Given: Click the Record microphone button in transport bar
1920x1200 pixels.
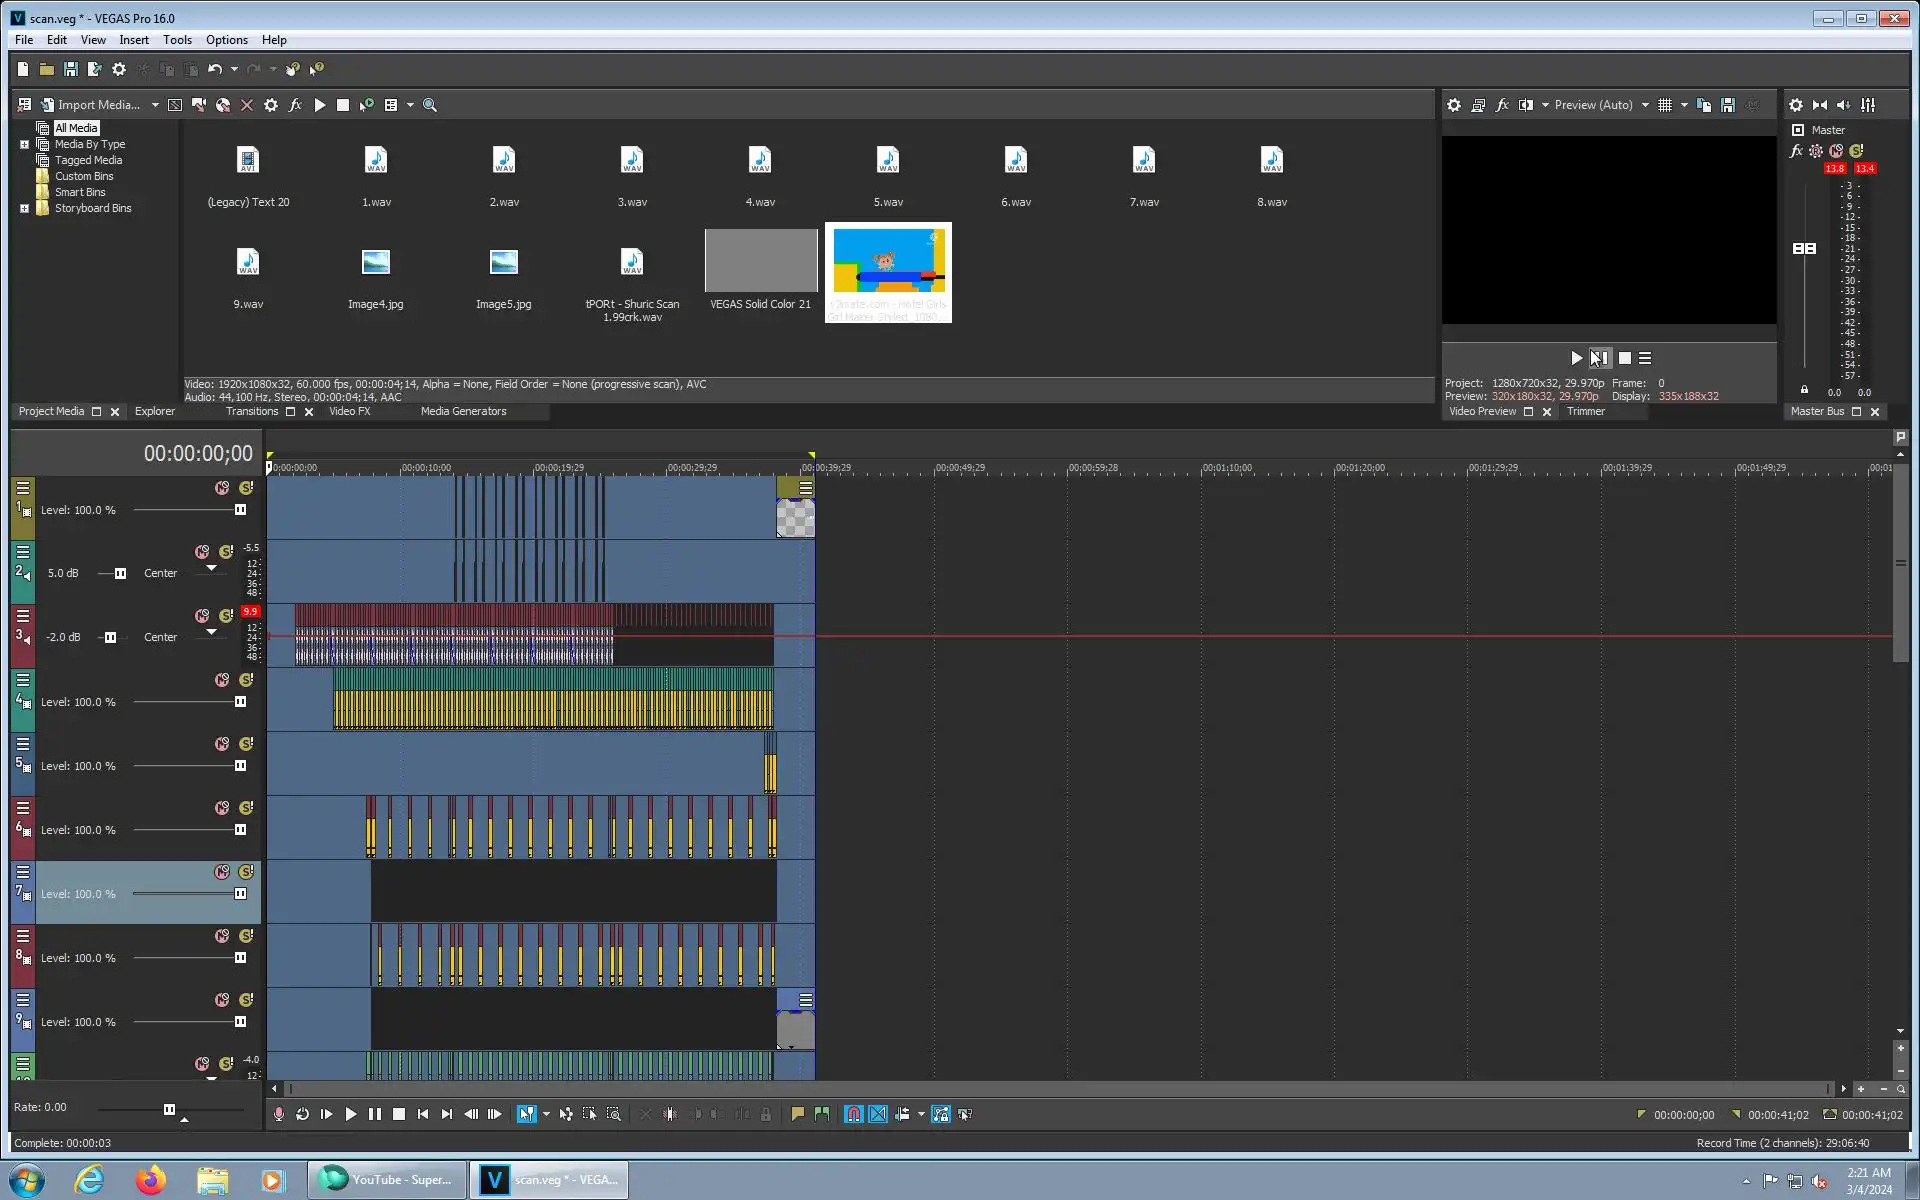Looking at the screenshot, I should click(x=279, y=1114).
